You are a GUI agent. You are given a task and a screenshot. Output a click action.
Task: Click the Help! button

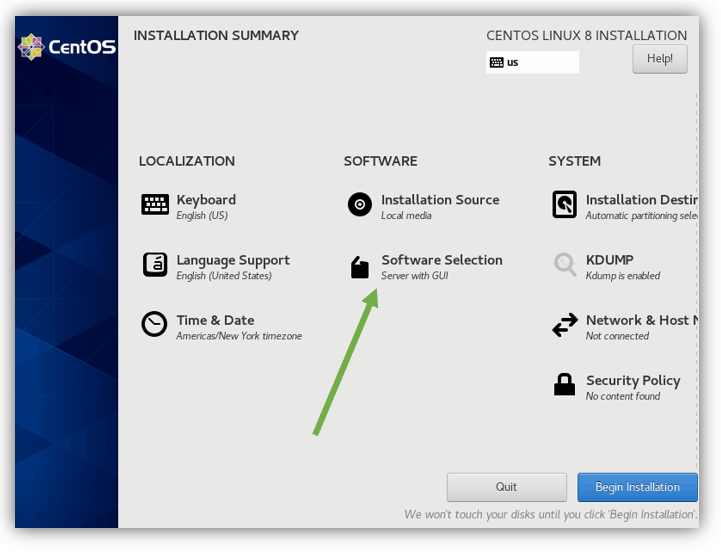(660, 59)
